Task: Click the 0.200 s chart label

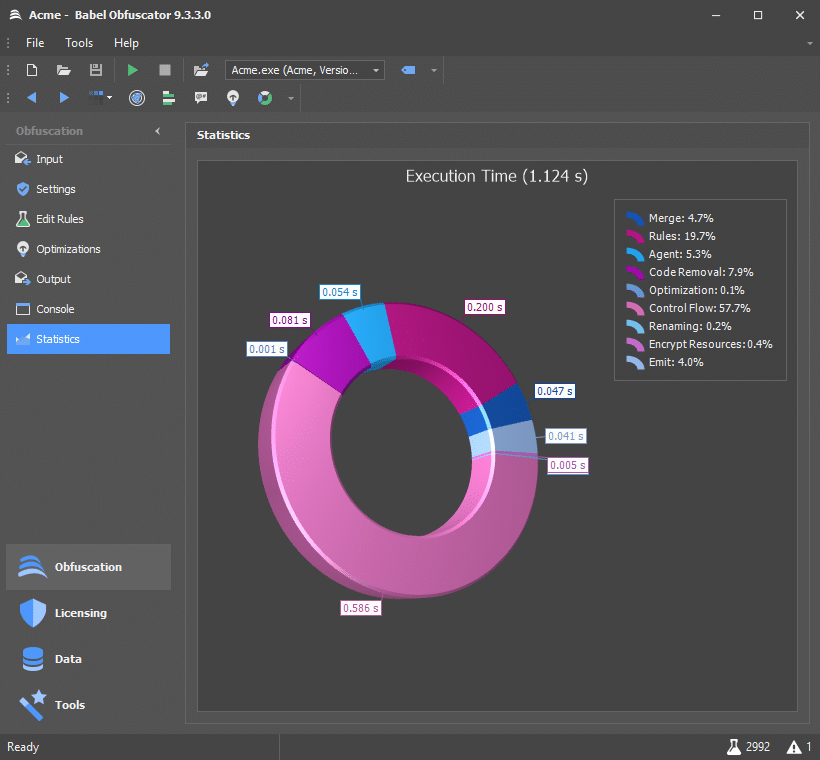Action: click(x=485, y=307)
